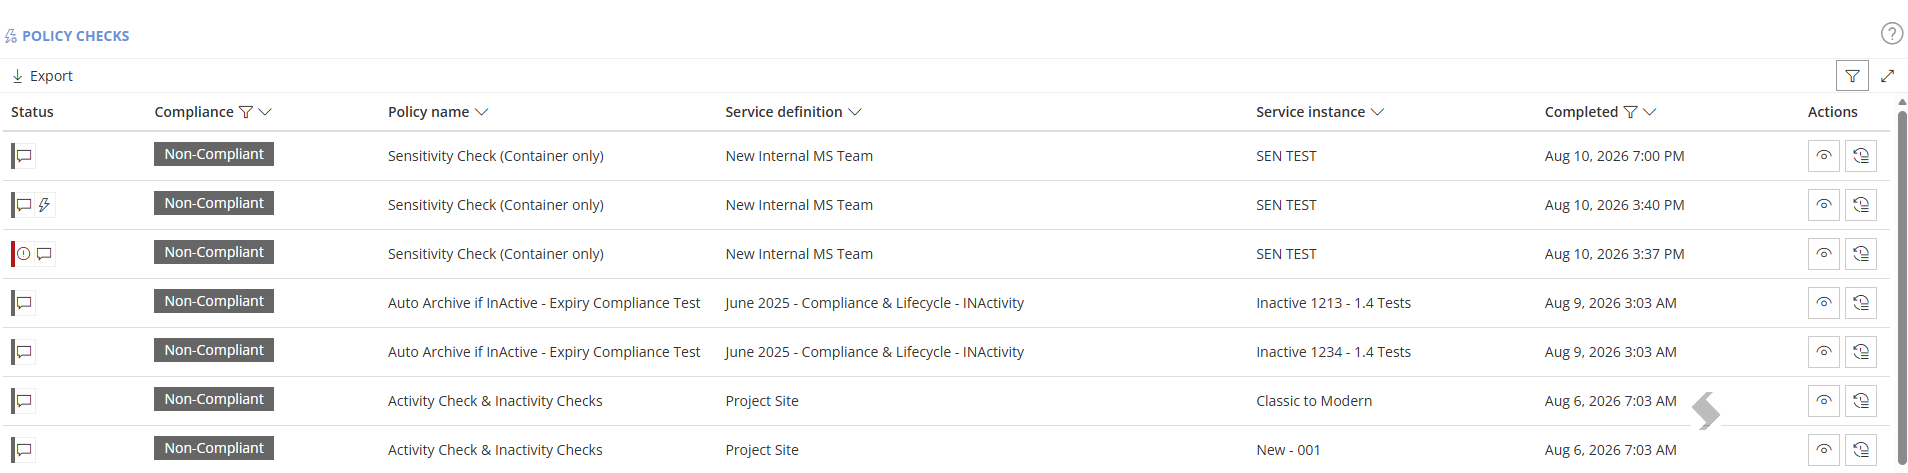Viewport: 1908px width, 473px height.
Task: Click the vertical scrollbar of the table
Action: [1902, 285]
